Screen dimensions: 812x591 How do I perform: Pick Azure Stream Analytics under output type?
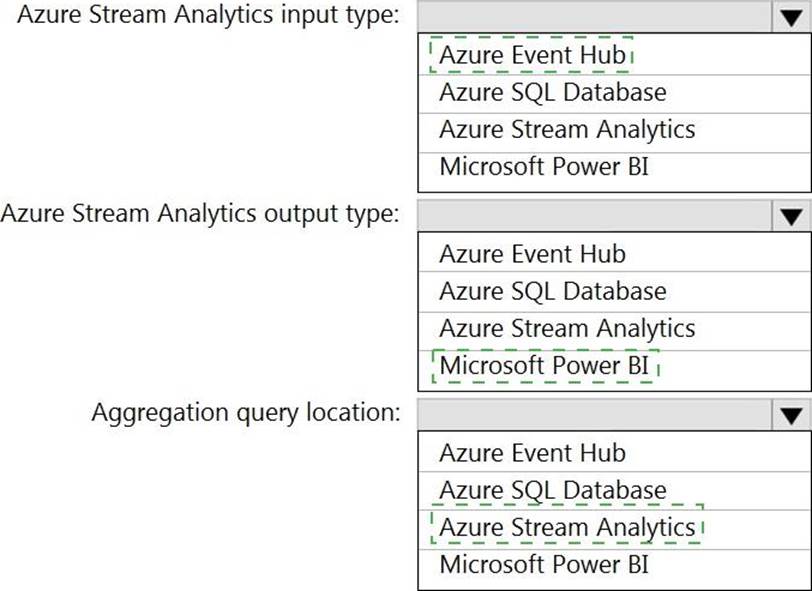click(x=566, y=328)
